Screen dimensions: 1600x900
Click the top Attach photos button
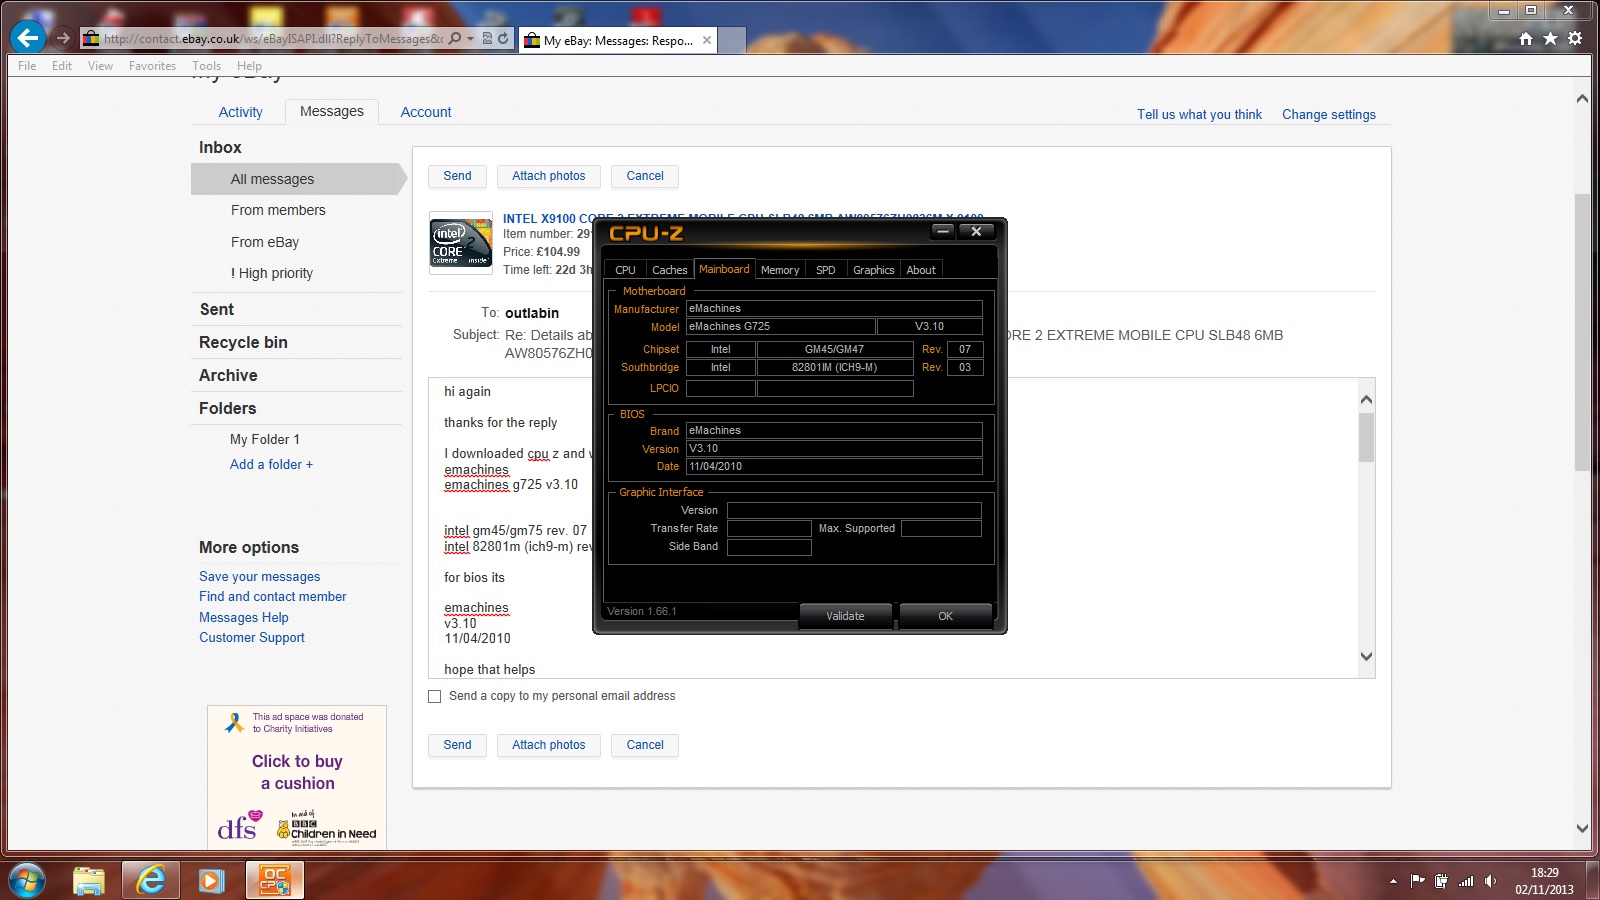pyautogui.click(x=549, y=176)
